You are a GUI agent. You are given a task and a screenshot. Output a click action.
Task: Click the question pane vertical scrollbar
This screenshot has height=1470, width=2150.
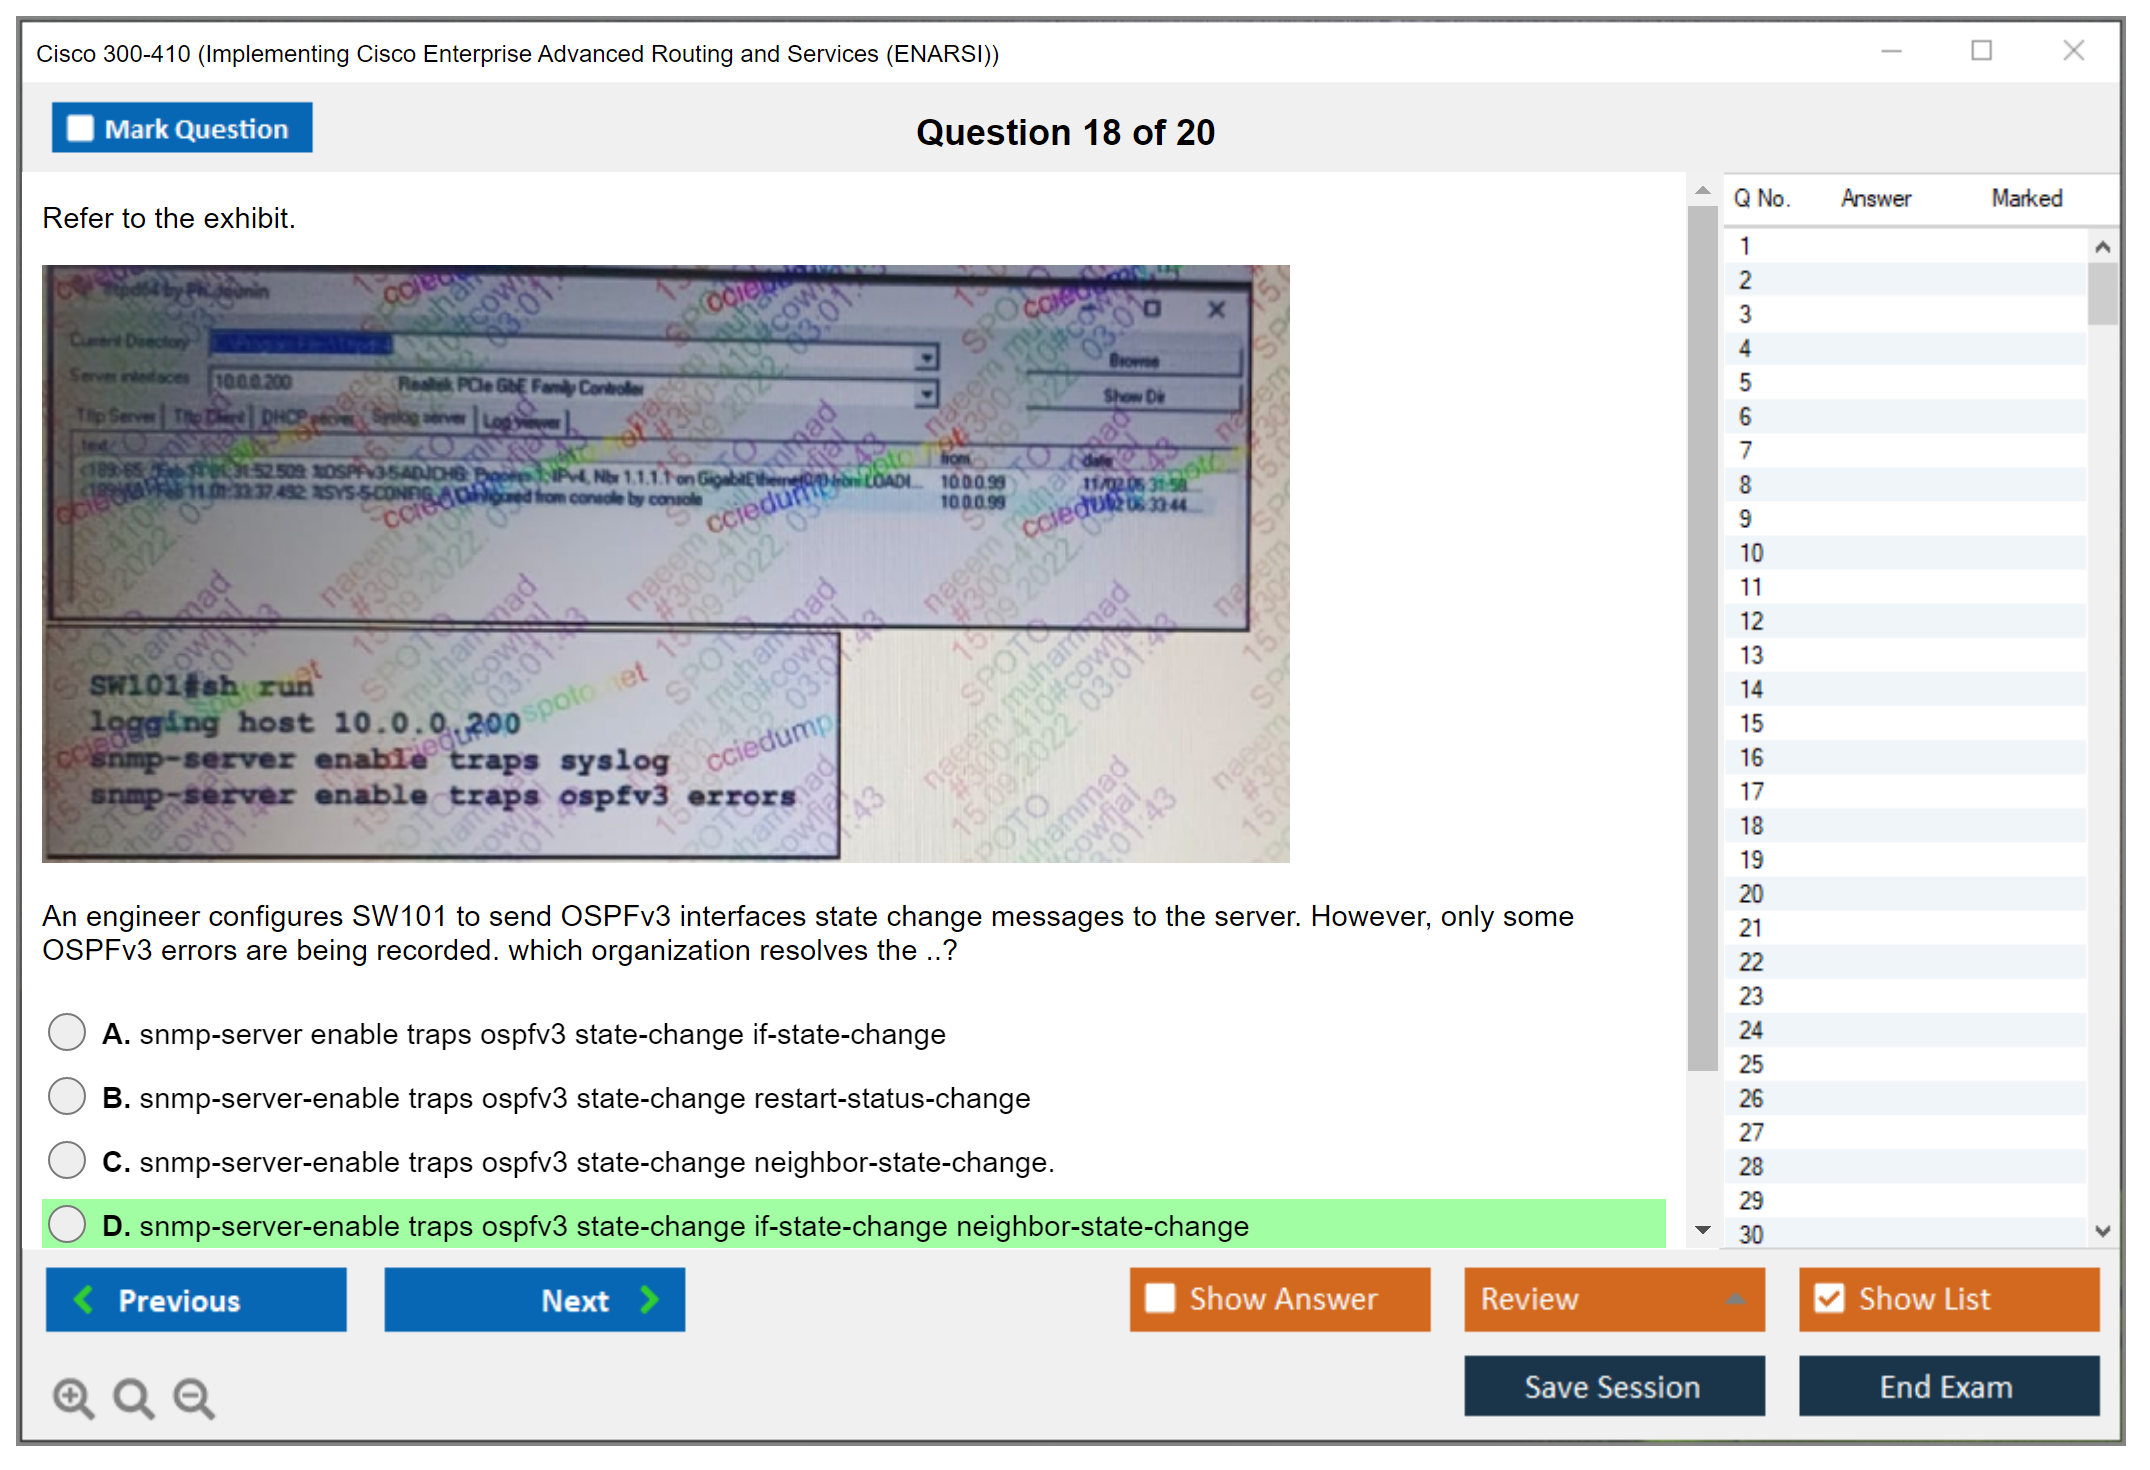click(x=1702, y=640)
